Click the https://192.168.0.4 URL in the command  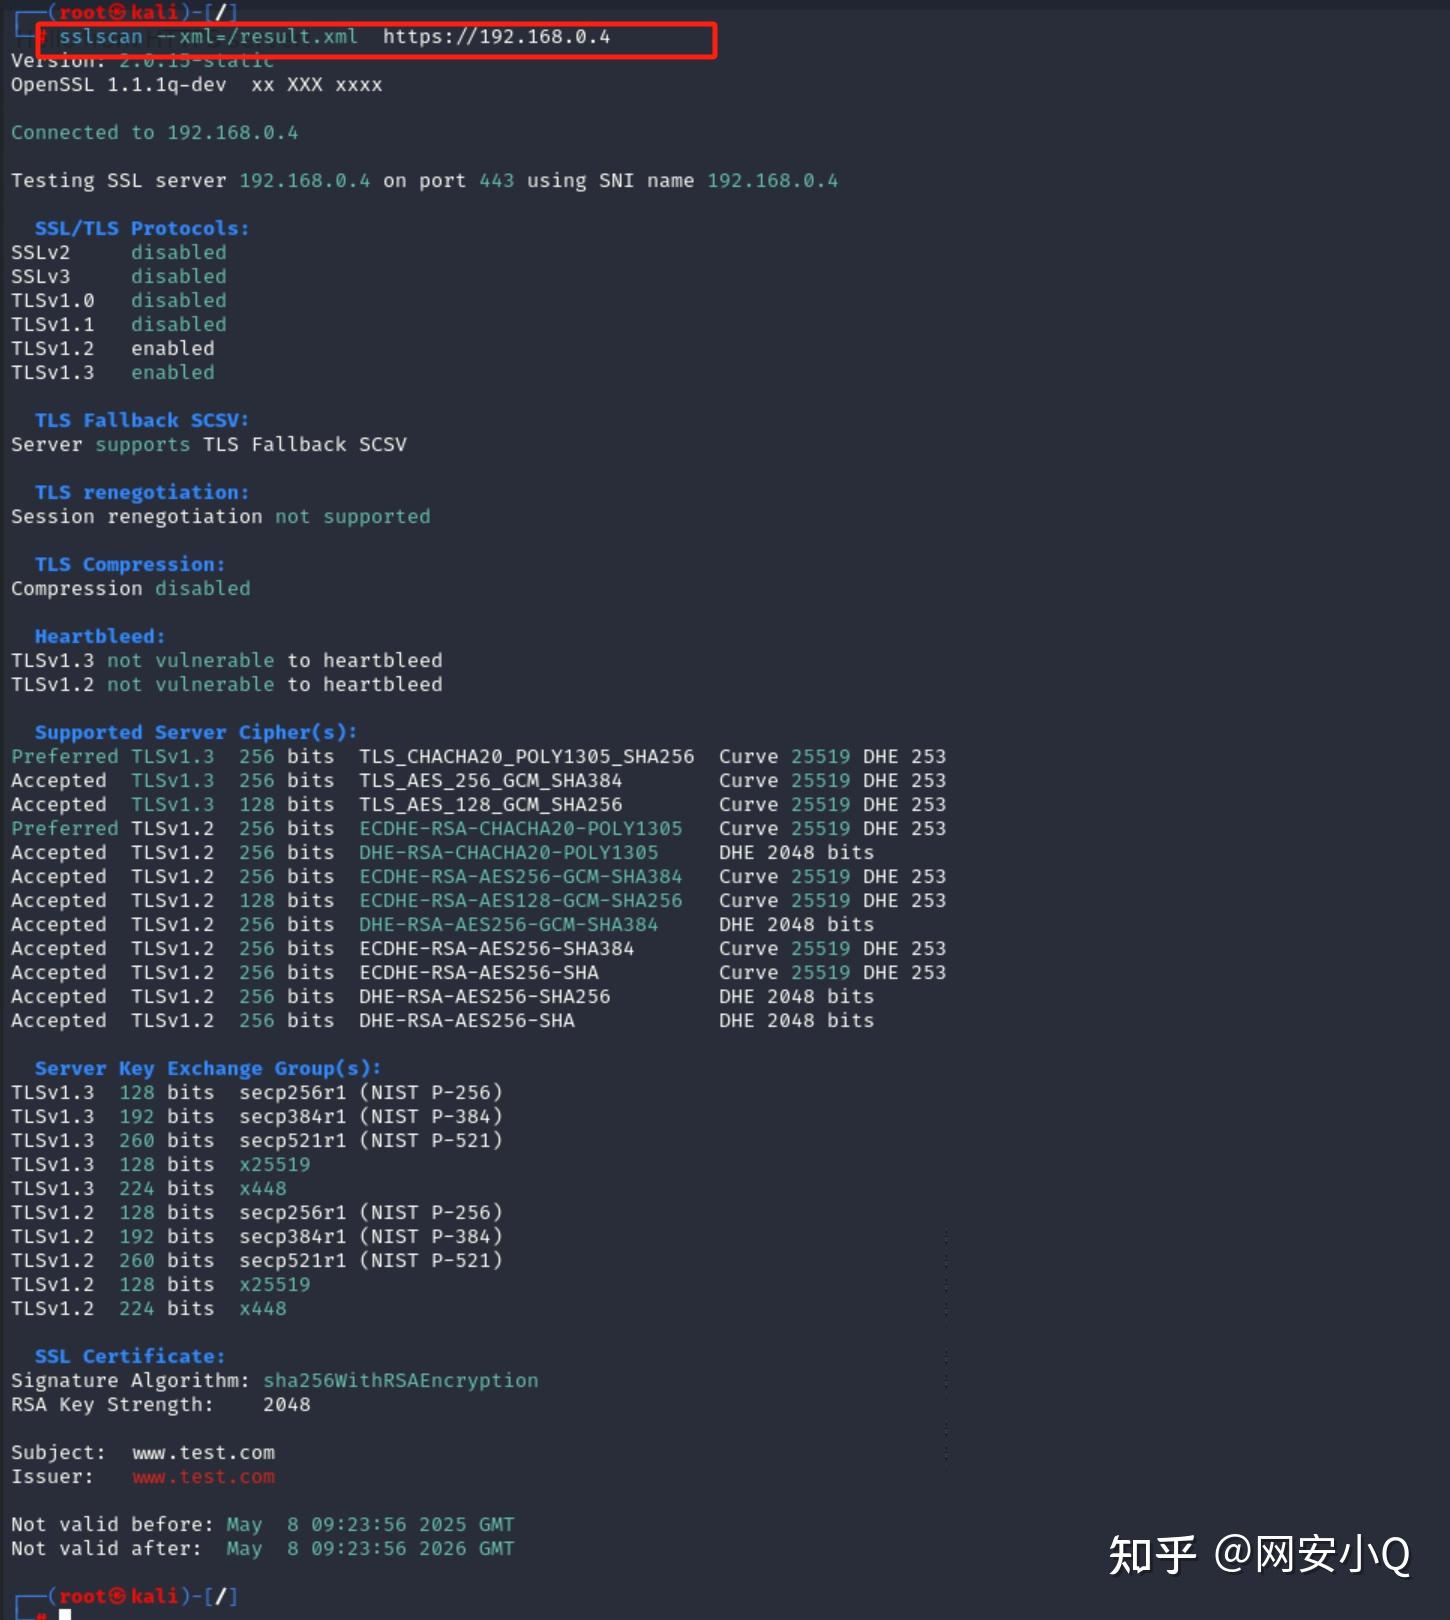point(496,37)
